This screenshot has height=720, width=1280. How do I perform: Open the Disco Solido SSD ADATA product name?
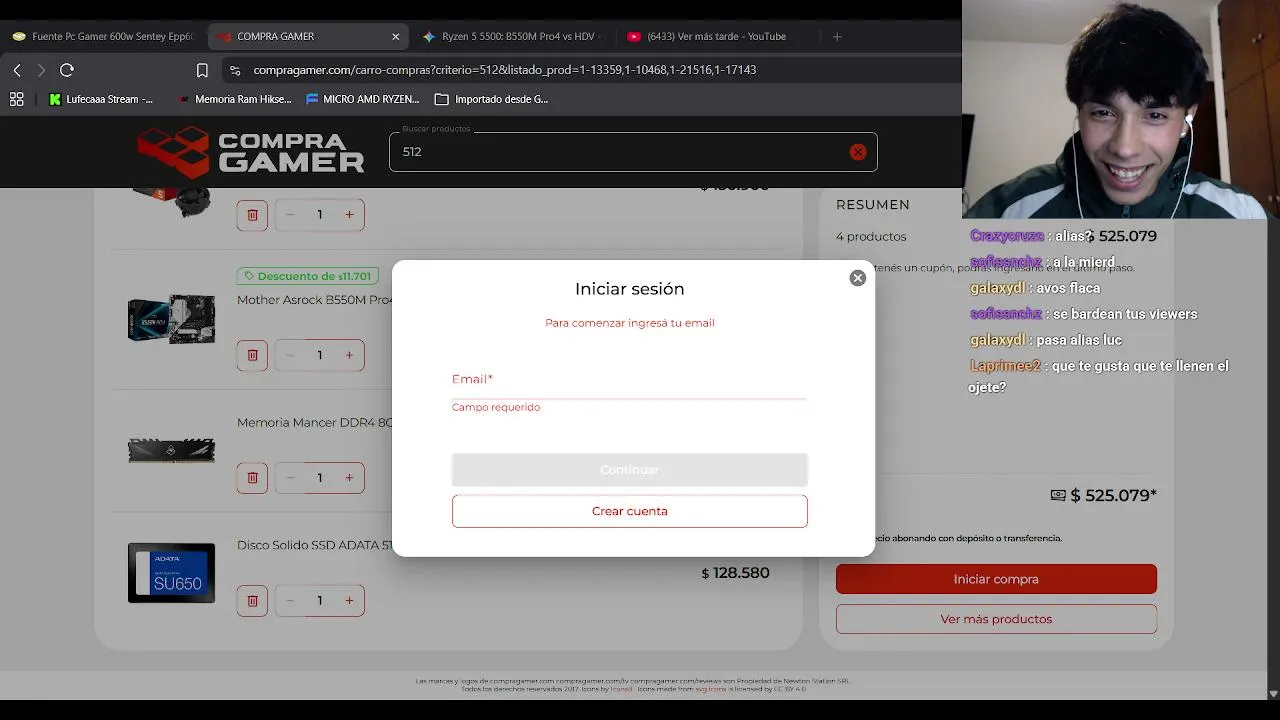[x=314, y=546]
